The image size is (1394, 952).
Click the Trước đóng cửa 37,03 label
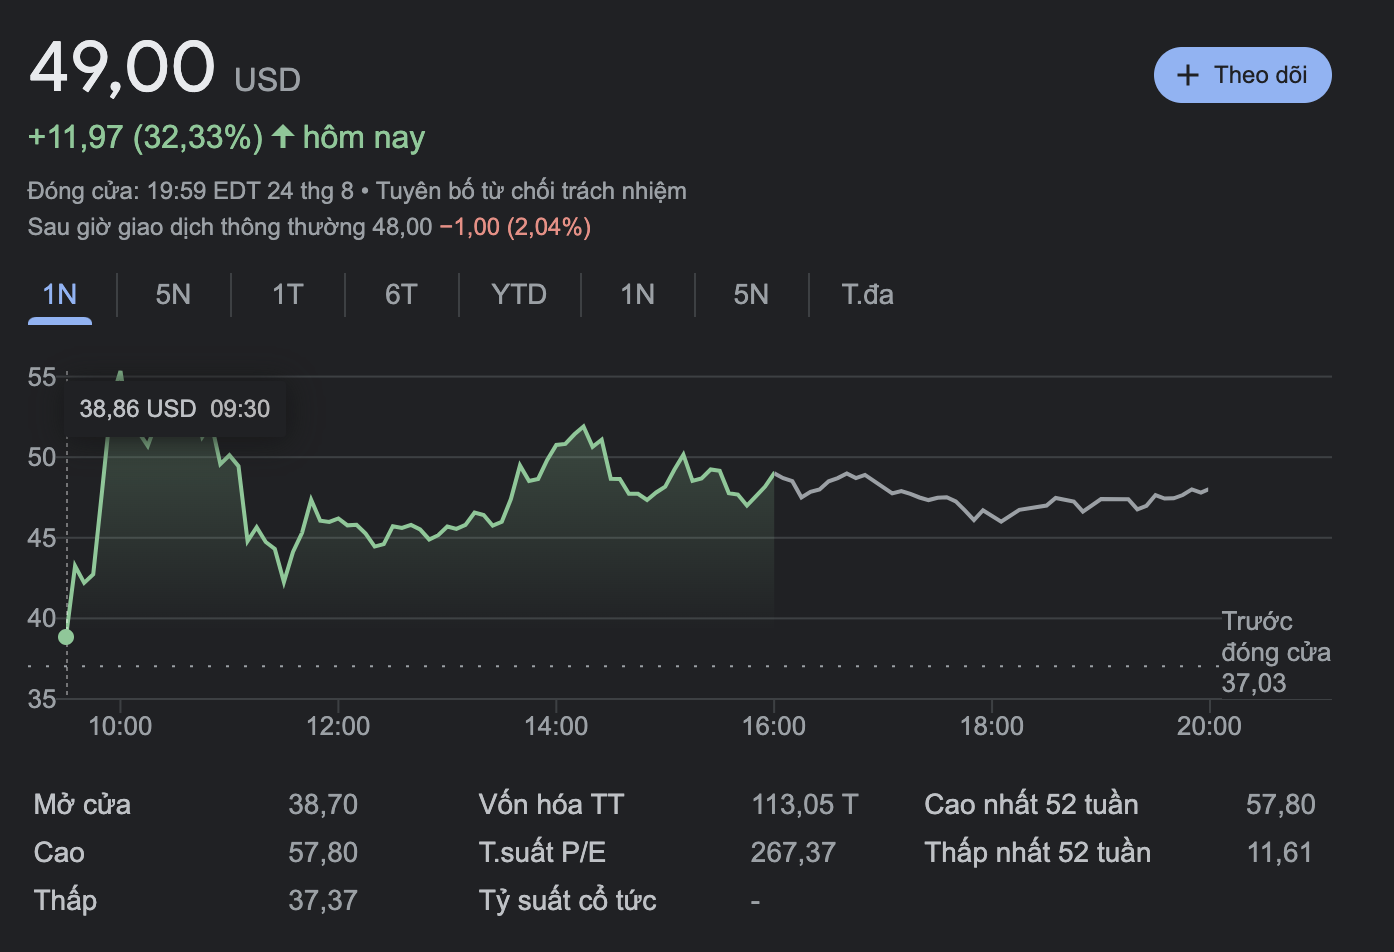click(1274, 652)
